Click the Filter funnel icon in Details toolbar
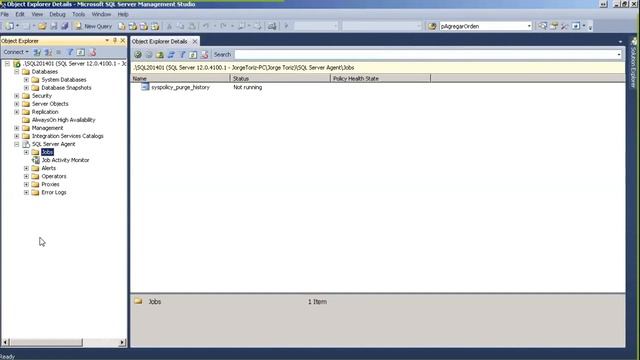This screenshot has width=640, height=360. [x=182, y=54]
